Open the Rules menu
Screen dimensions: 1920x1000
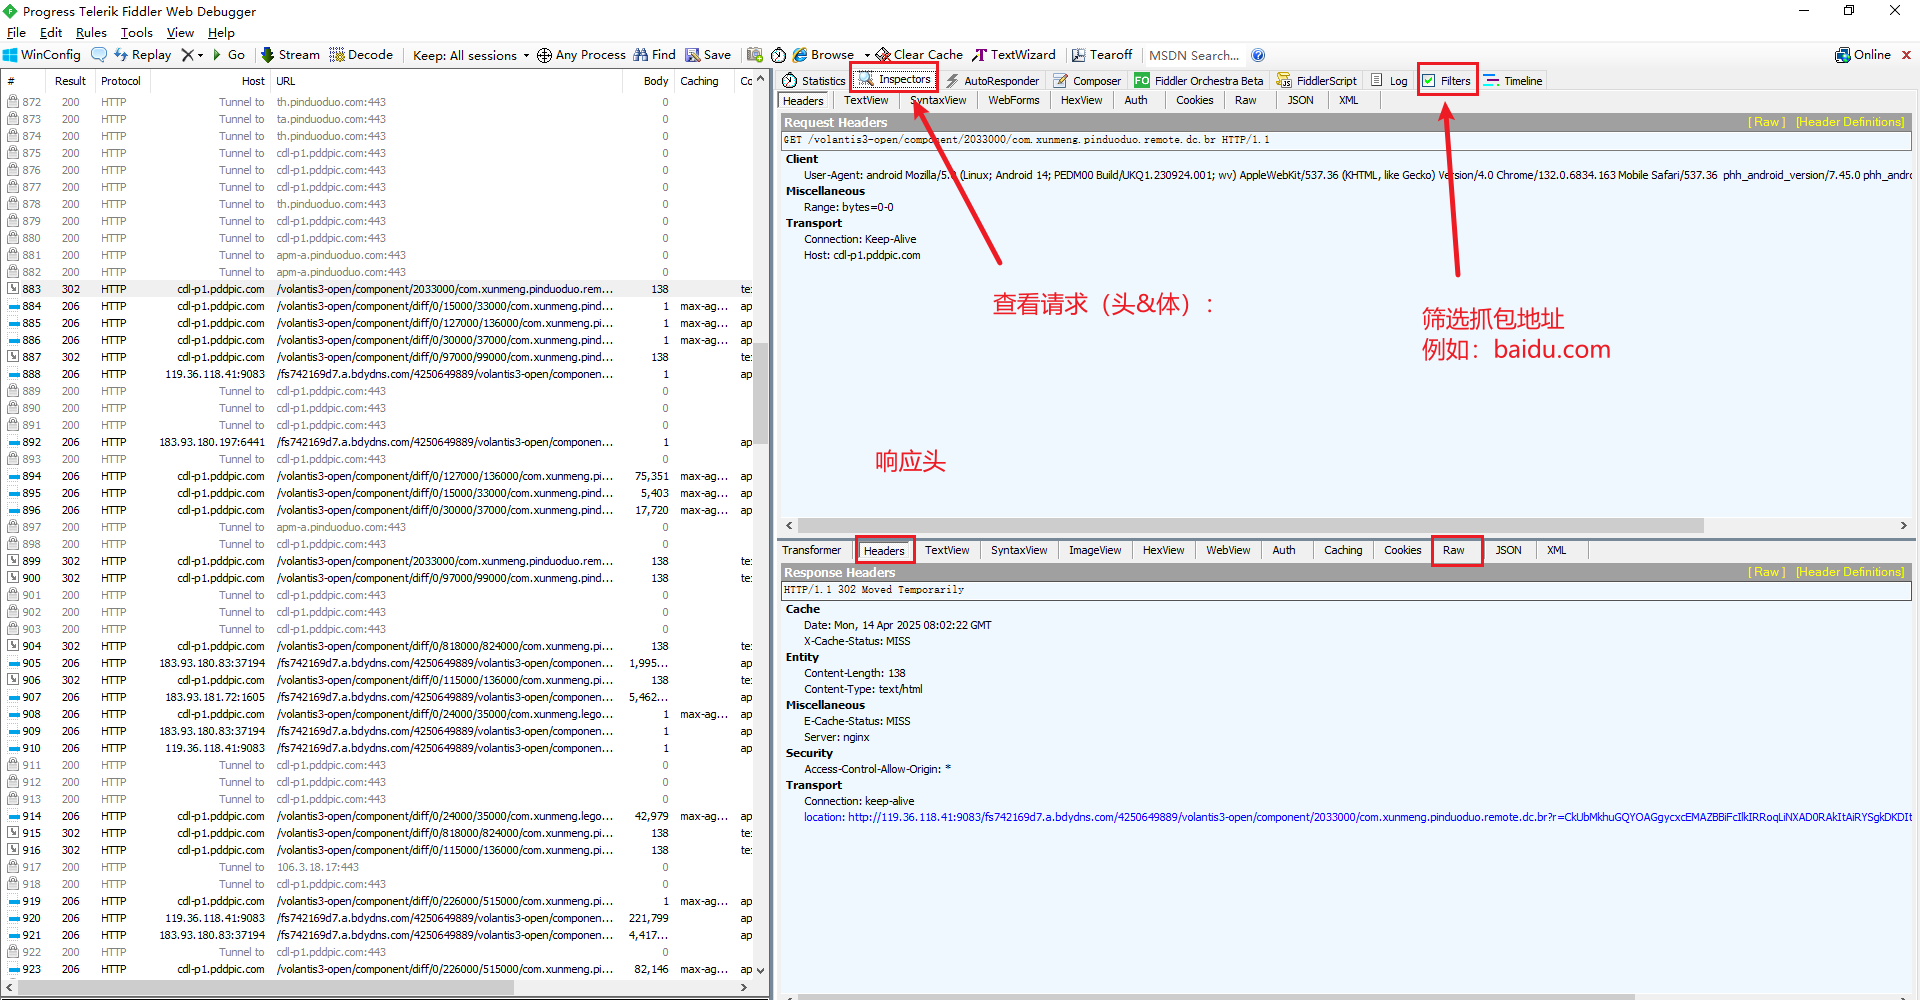tap(91, 33)
